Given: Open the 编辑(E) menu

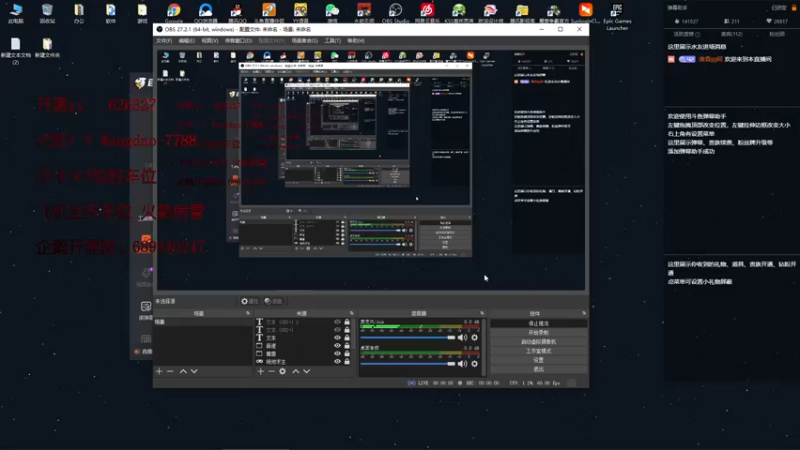Looking at the screenshot, I should click(186, 41).
